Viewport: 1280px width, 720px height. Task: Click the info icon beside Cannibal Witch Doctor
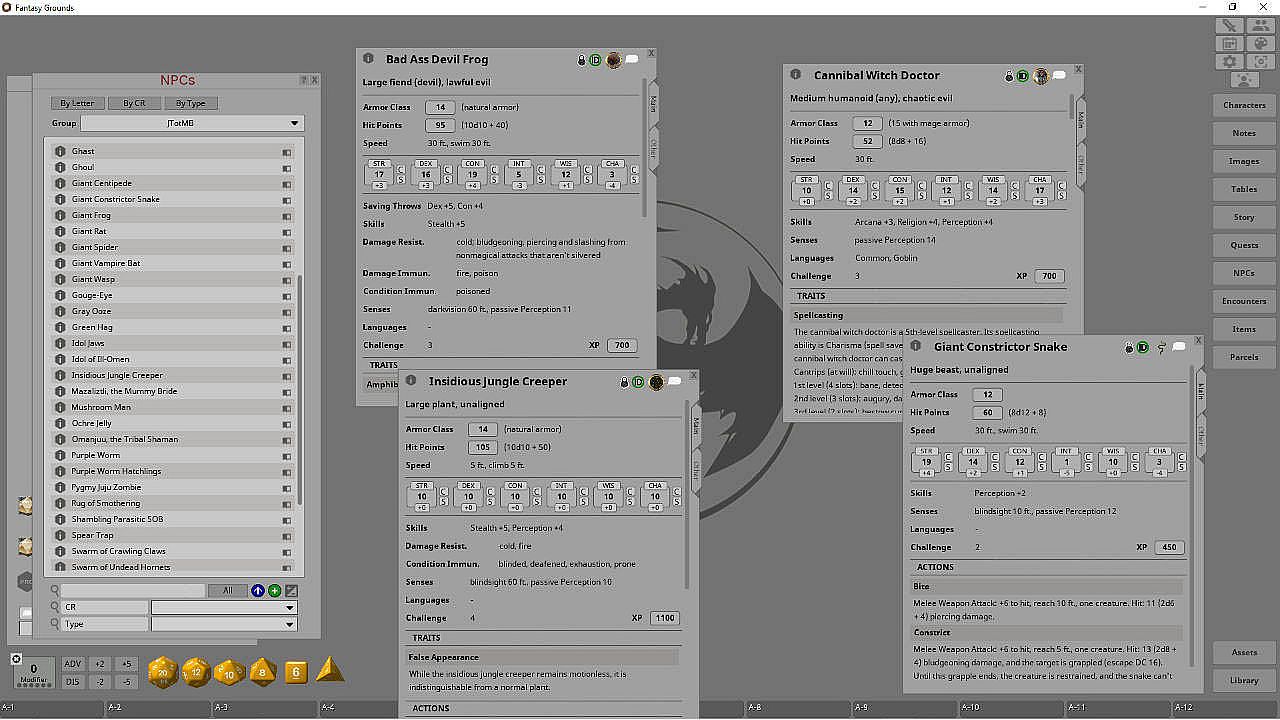pos(796,75)
